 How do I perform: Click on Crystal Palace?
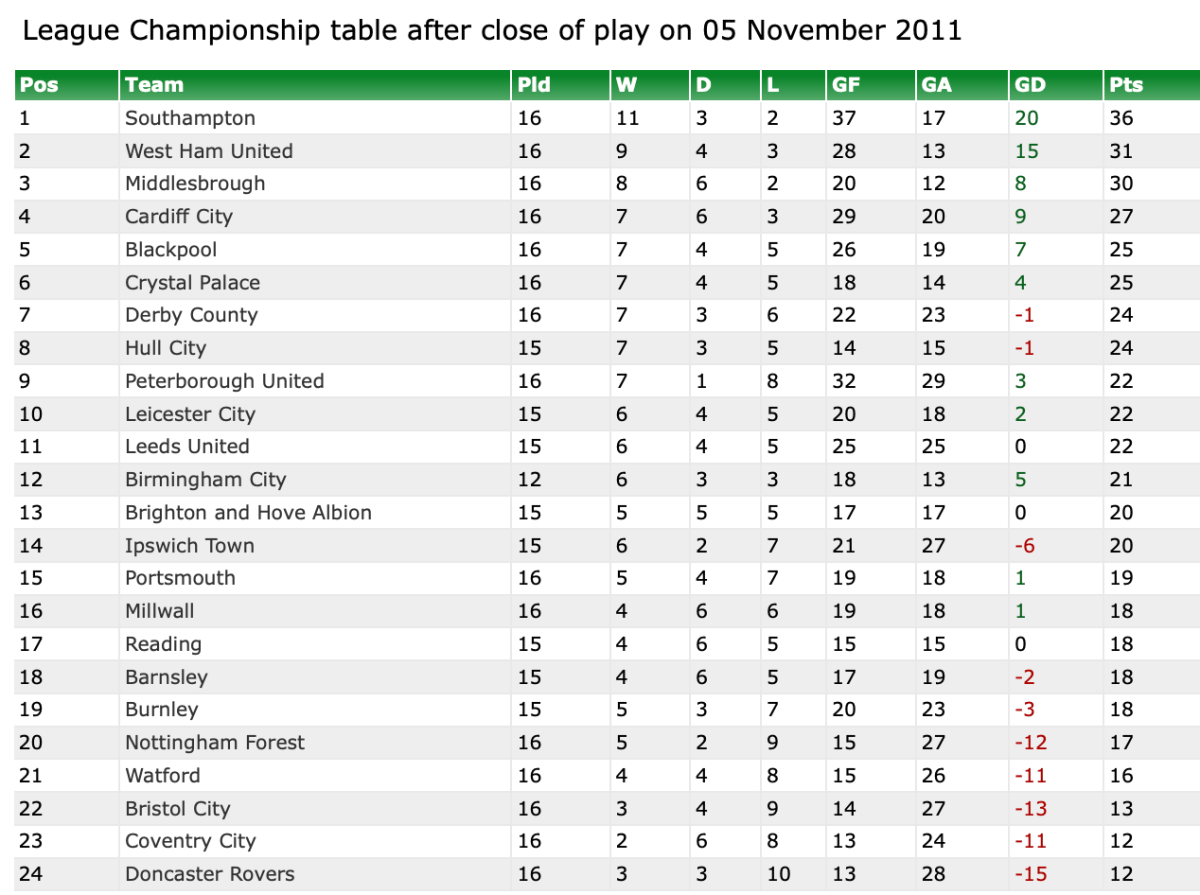point(191,283)
